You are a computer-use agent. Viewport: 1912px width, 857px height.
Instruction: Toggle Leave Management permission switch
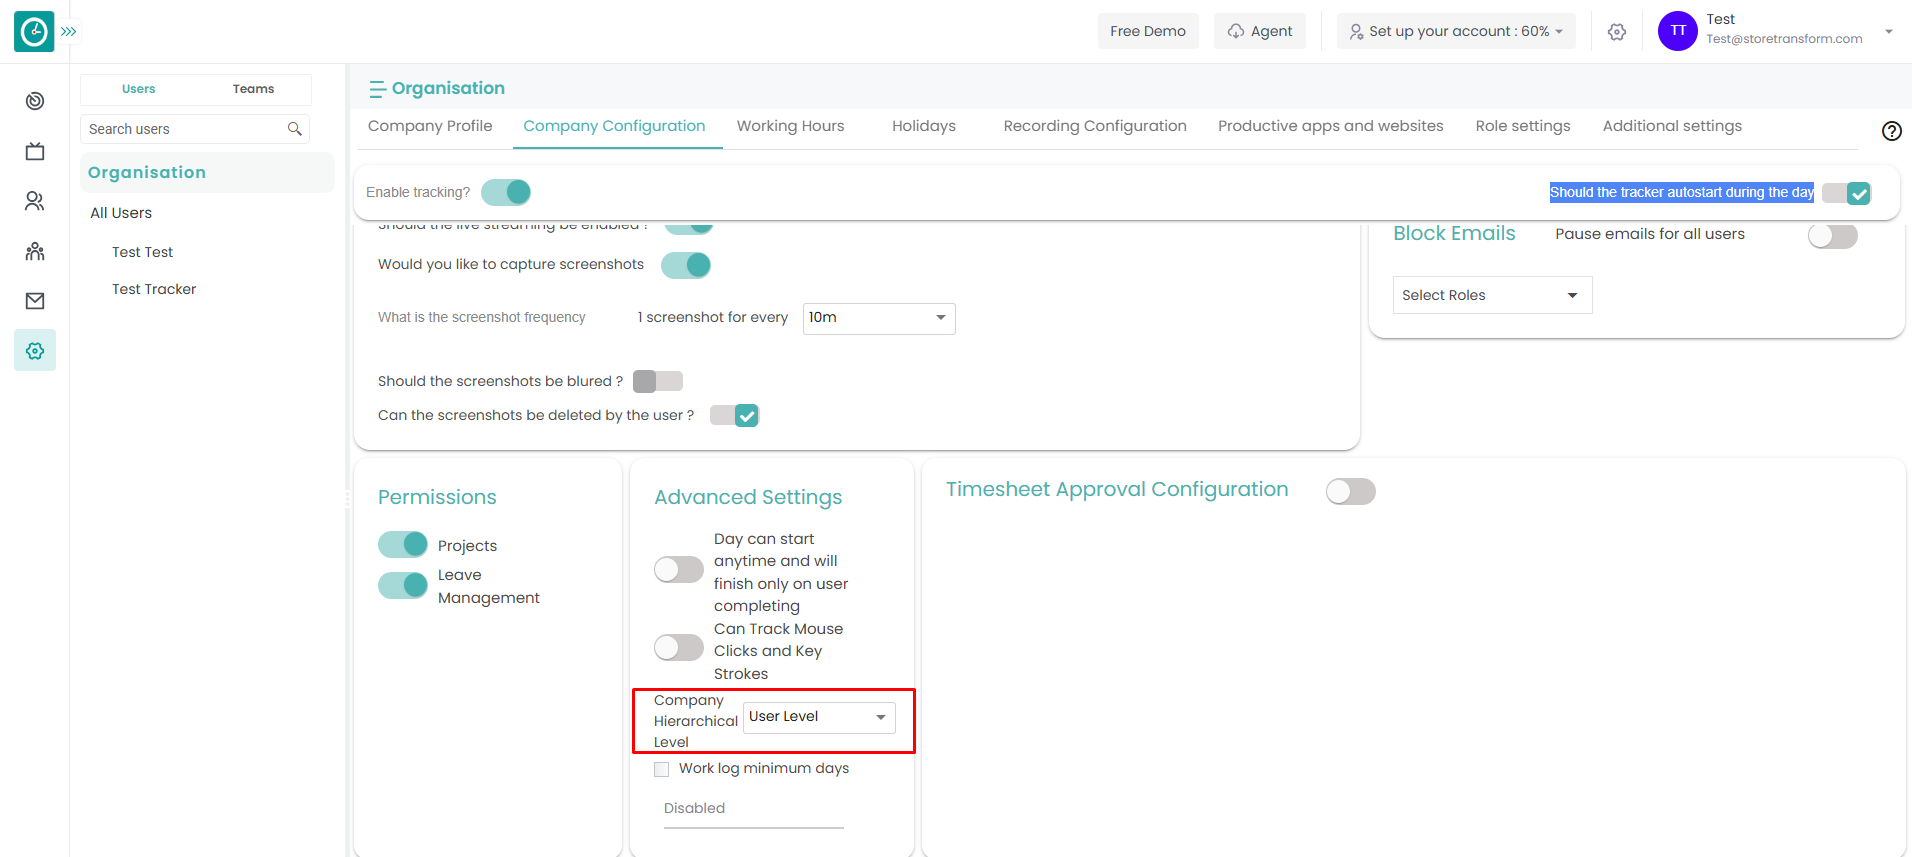(x=403, y=585)
